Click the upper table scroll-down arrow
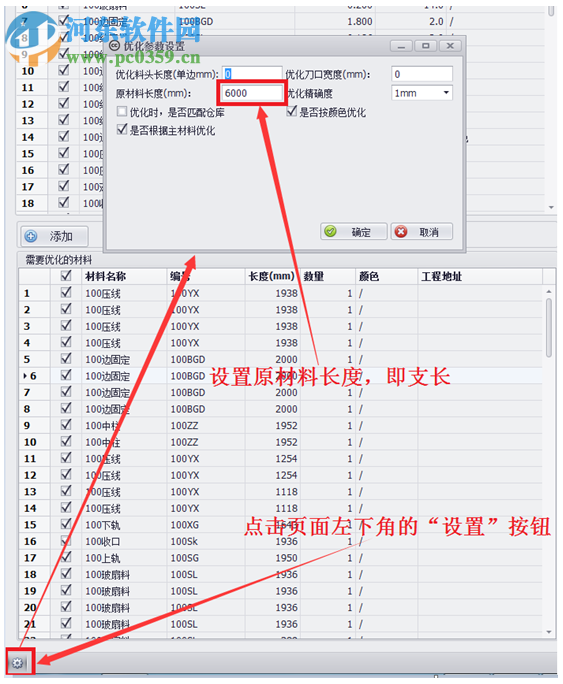Screen dimensions: 563x684 tap(551, 207)
